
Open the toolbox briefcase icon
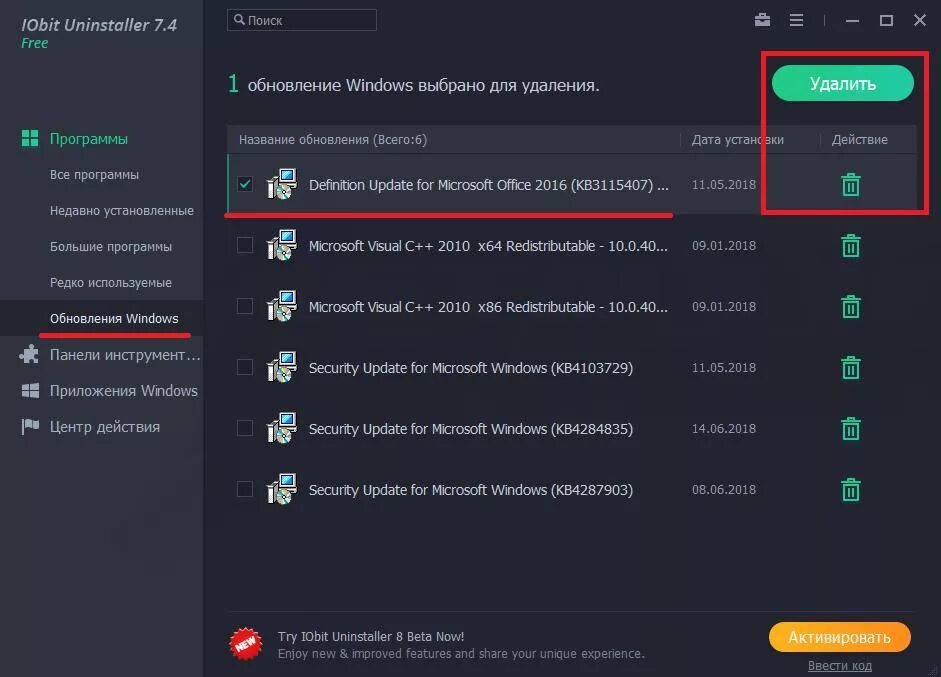762,20
